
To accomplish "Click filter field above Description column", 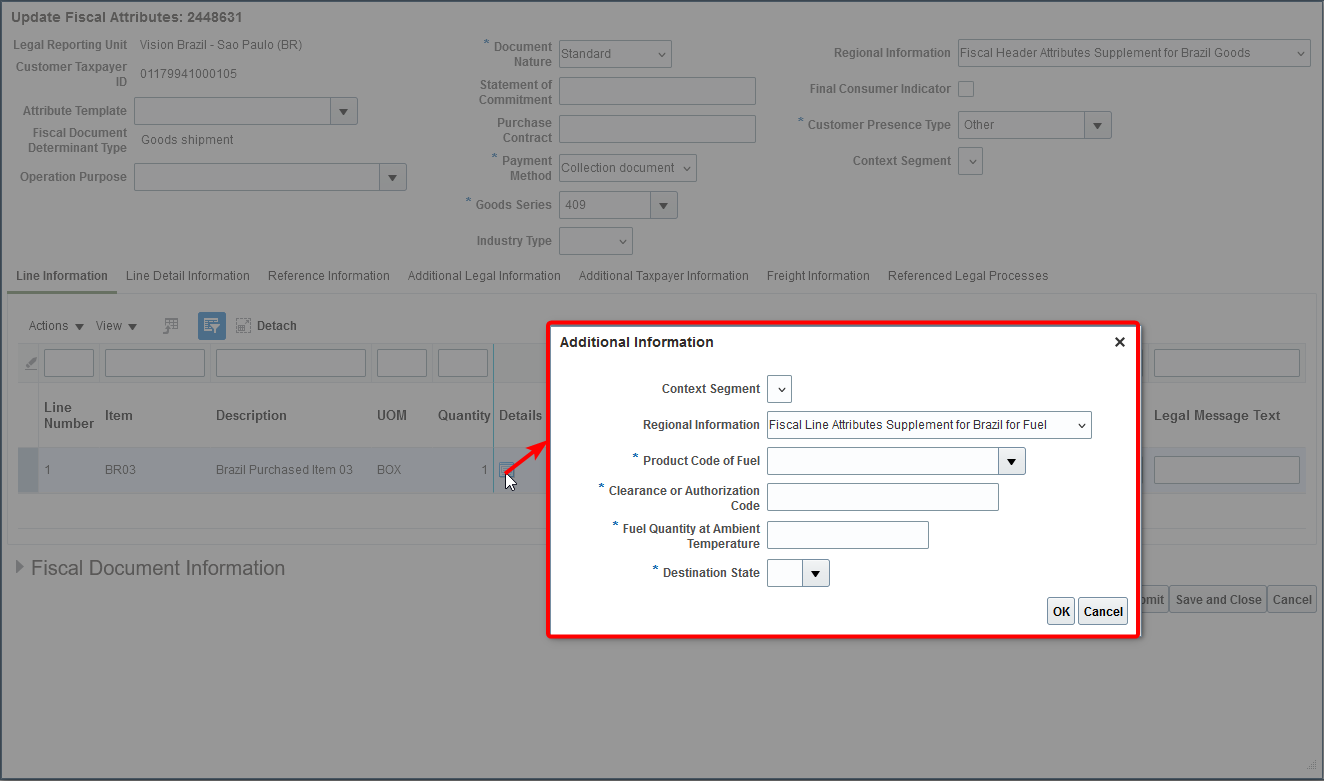I will click(x=291, y=363).
